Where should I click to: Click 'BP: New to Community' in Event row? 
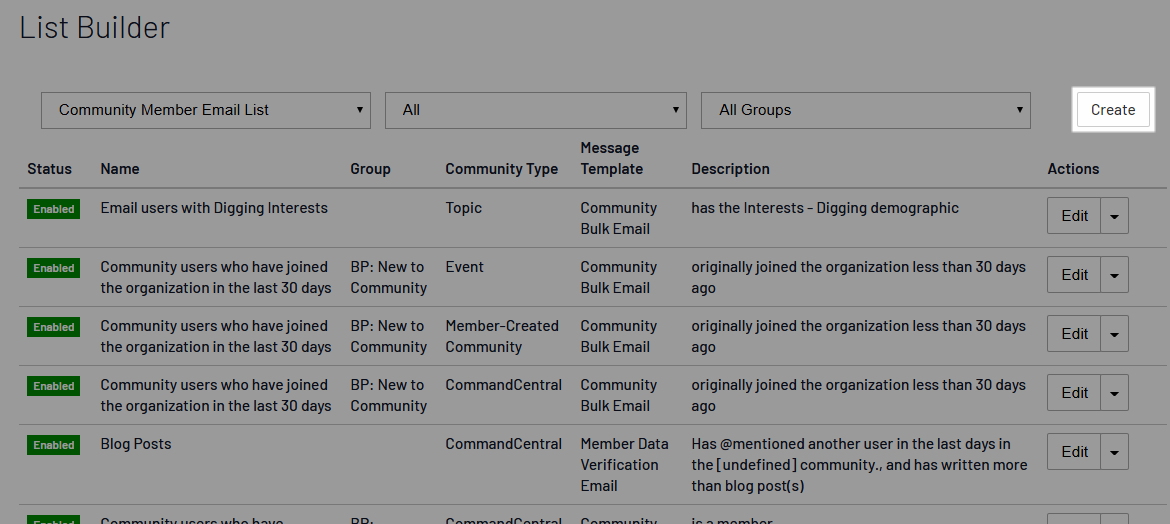point(388,278)
